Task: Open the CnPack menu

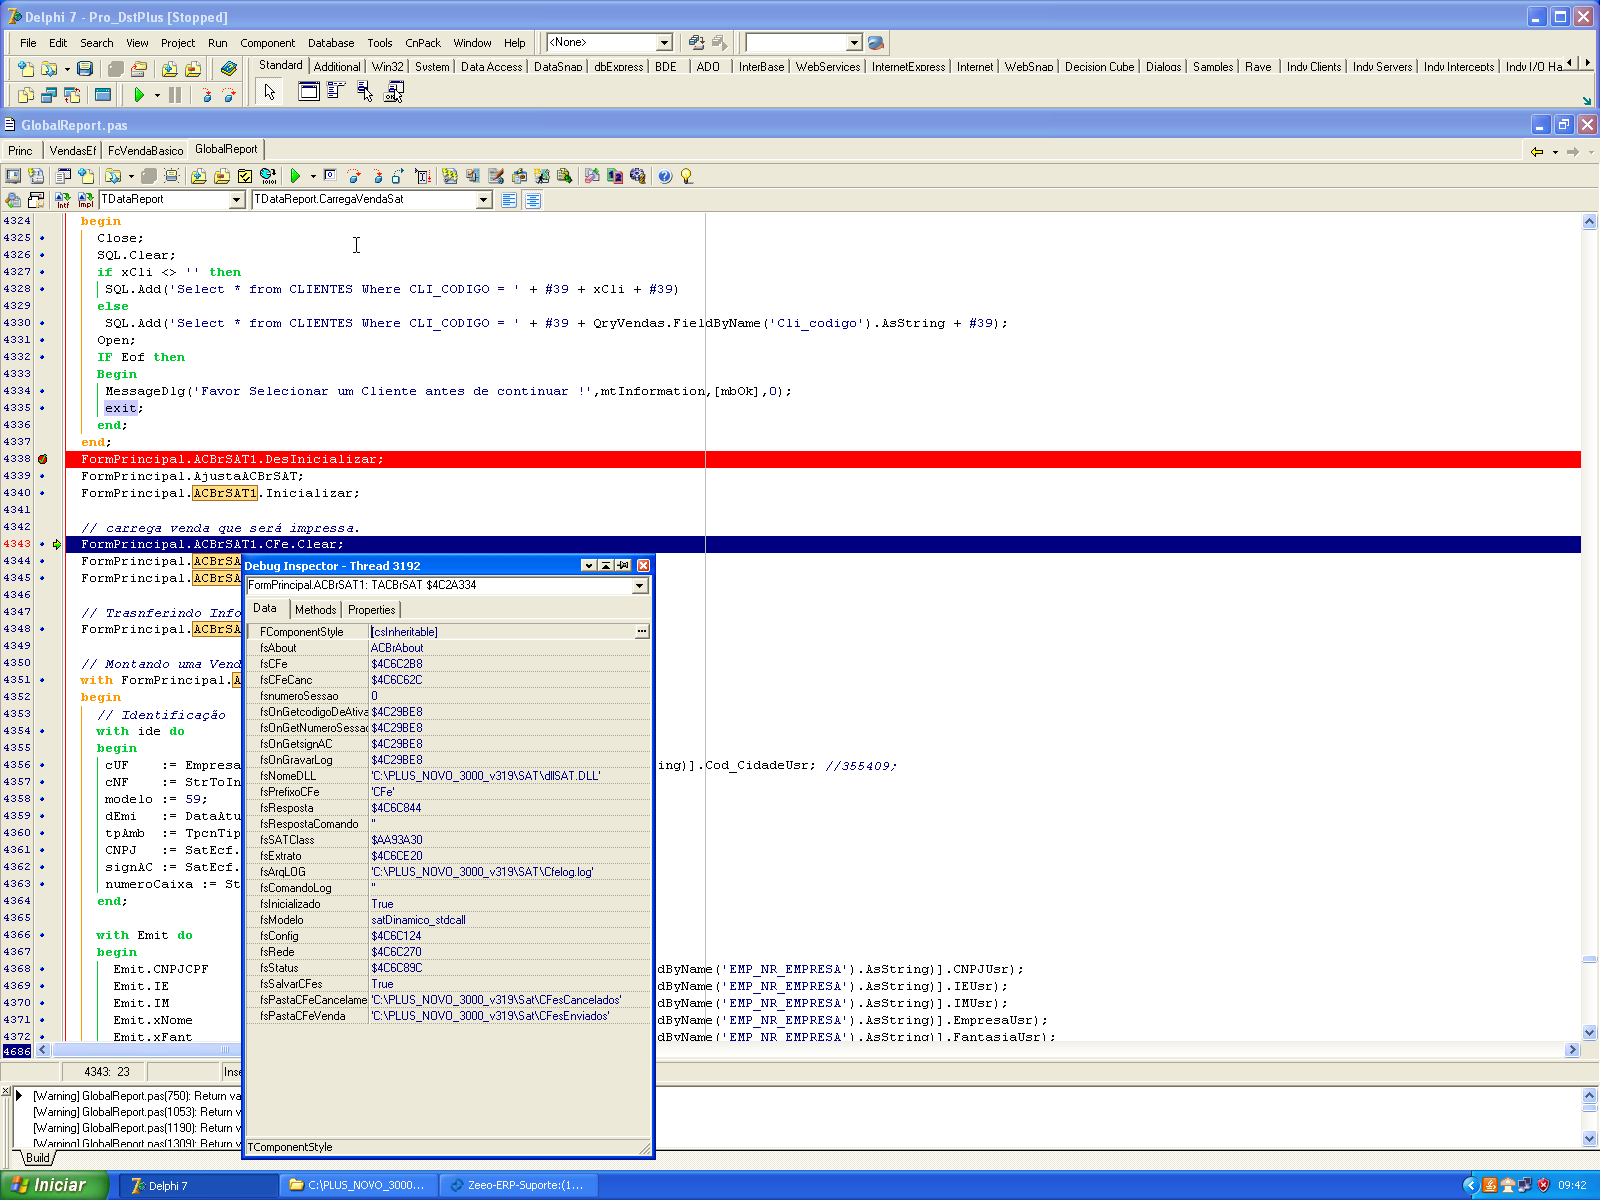Action: (423, 43)
